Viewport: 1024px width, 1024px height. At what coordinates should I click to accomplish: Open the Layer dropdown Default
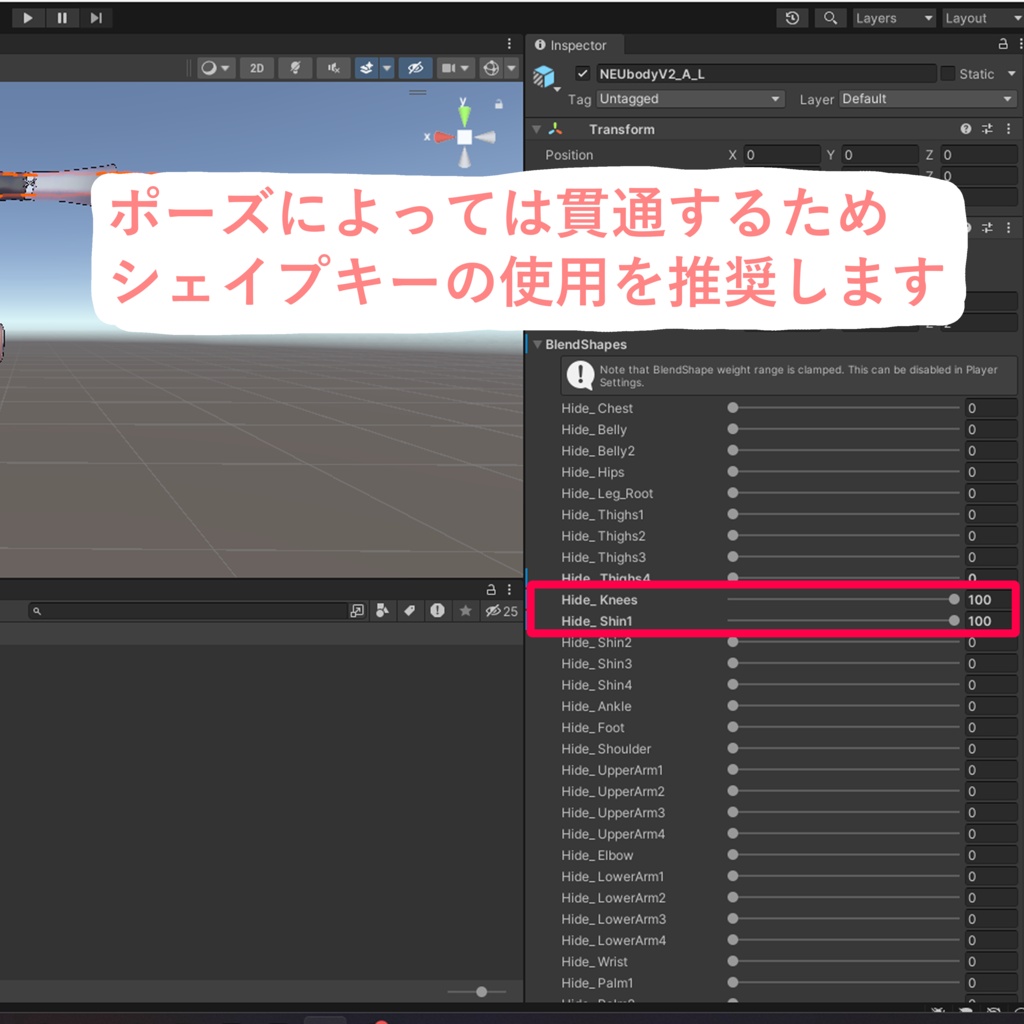coord(927,99)
